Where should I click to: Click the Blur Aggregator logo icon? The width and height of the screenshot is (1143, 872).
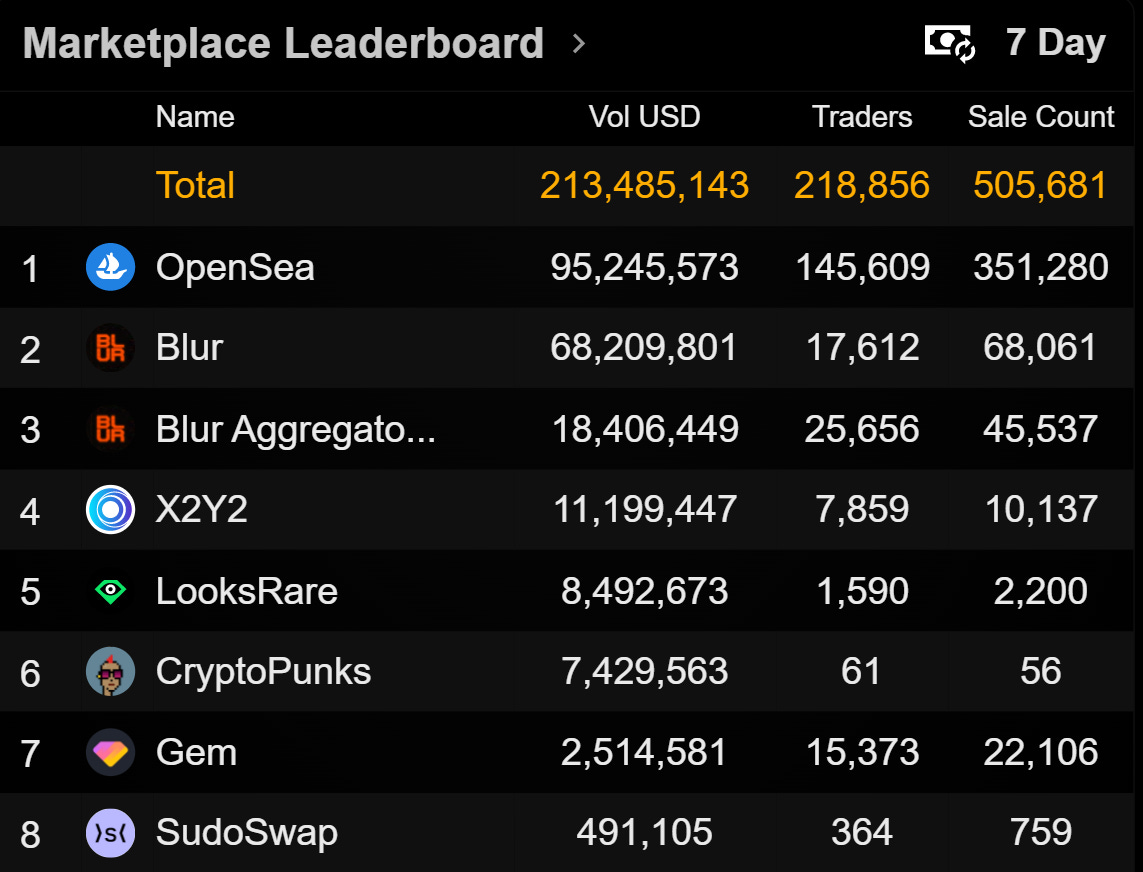pos(110,429)
